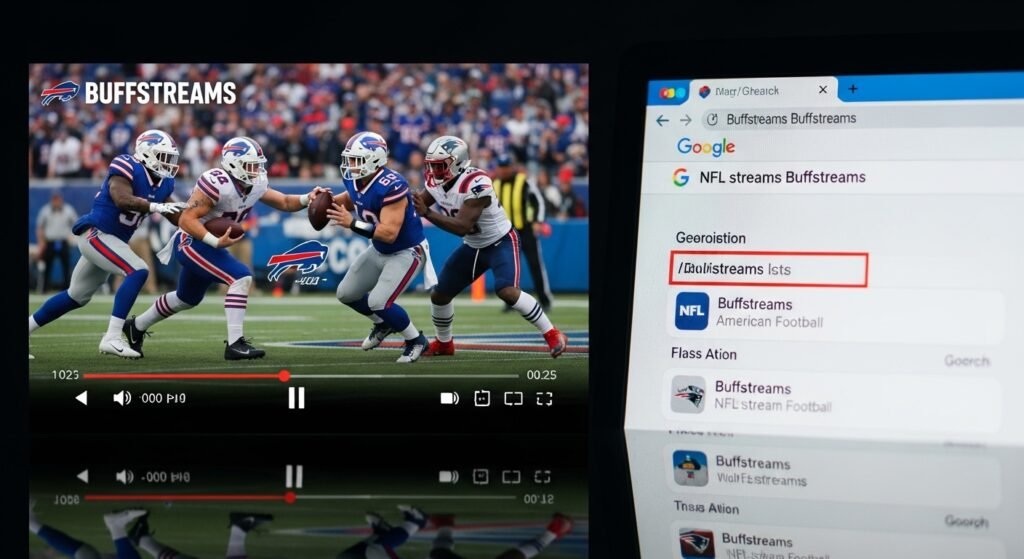Viewport: 1024px width, 559px height.
Task: Click the Google logo
Action: [x=706, y=147]
